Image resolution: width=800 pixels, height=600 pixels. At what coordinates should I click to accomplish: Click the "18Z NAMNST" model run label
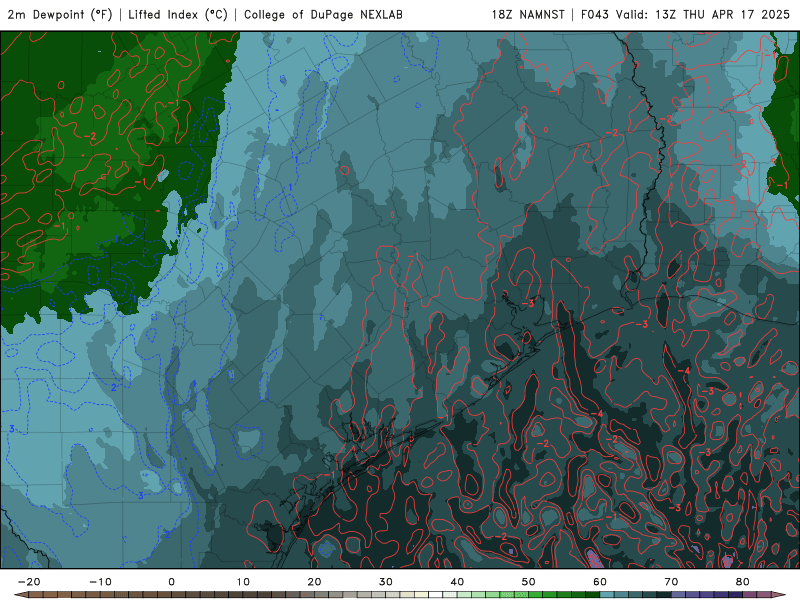[528, 14]
